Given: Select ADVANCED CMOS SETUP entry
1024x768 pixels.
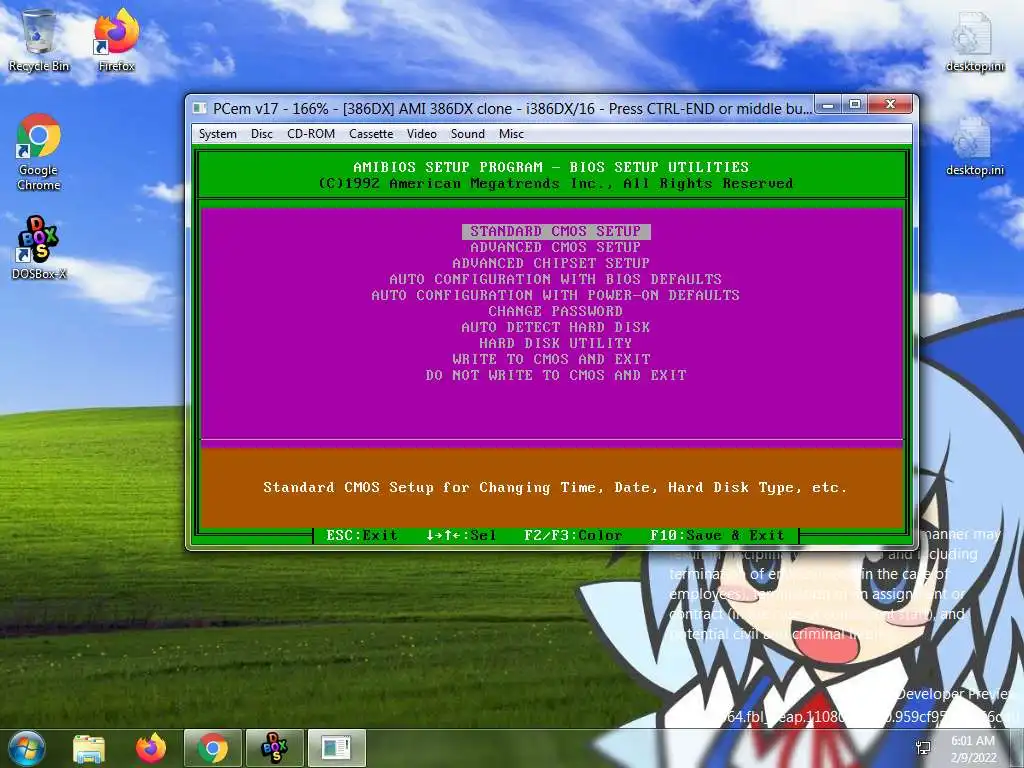Looking at the screenshot, I should pos(556,248).
